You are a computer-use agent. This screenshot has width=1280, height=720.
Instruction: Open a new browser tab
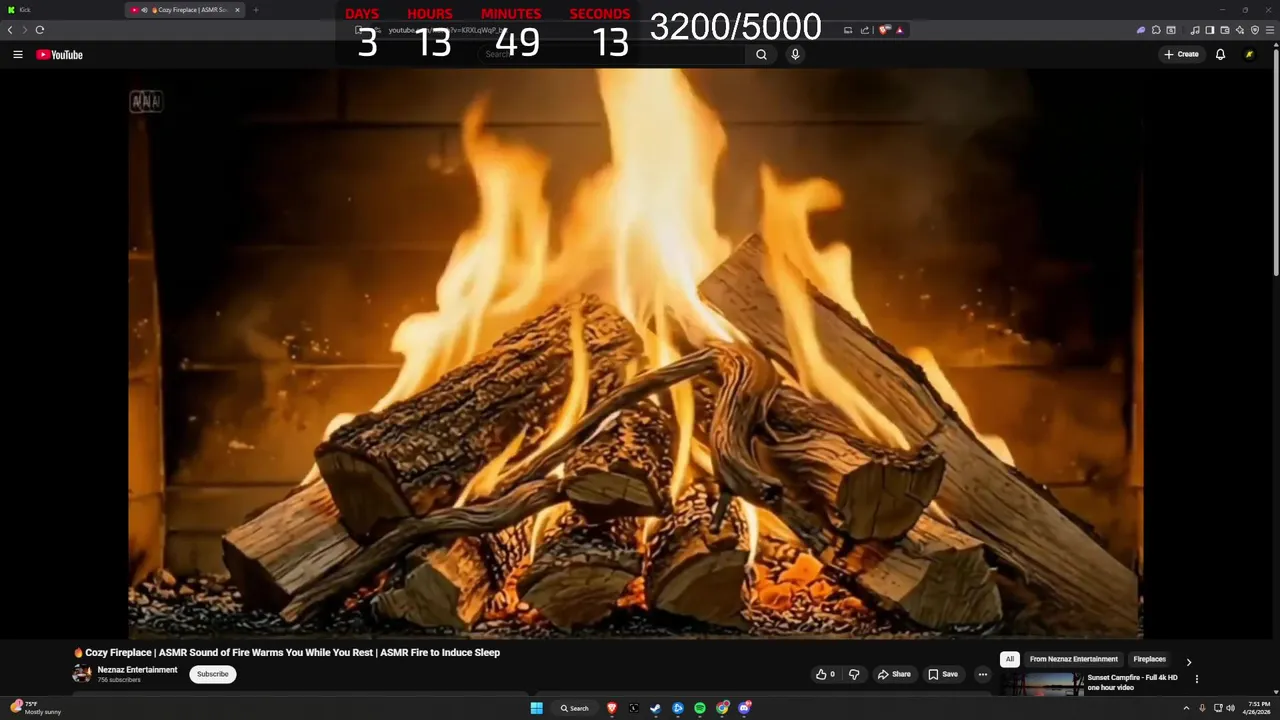click(x=255, y=10)
